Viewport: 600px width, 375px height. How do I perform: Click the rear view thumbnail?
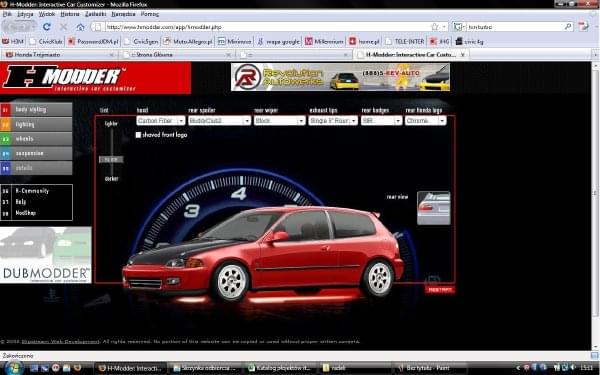[x=434, y=208]
